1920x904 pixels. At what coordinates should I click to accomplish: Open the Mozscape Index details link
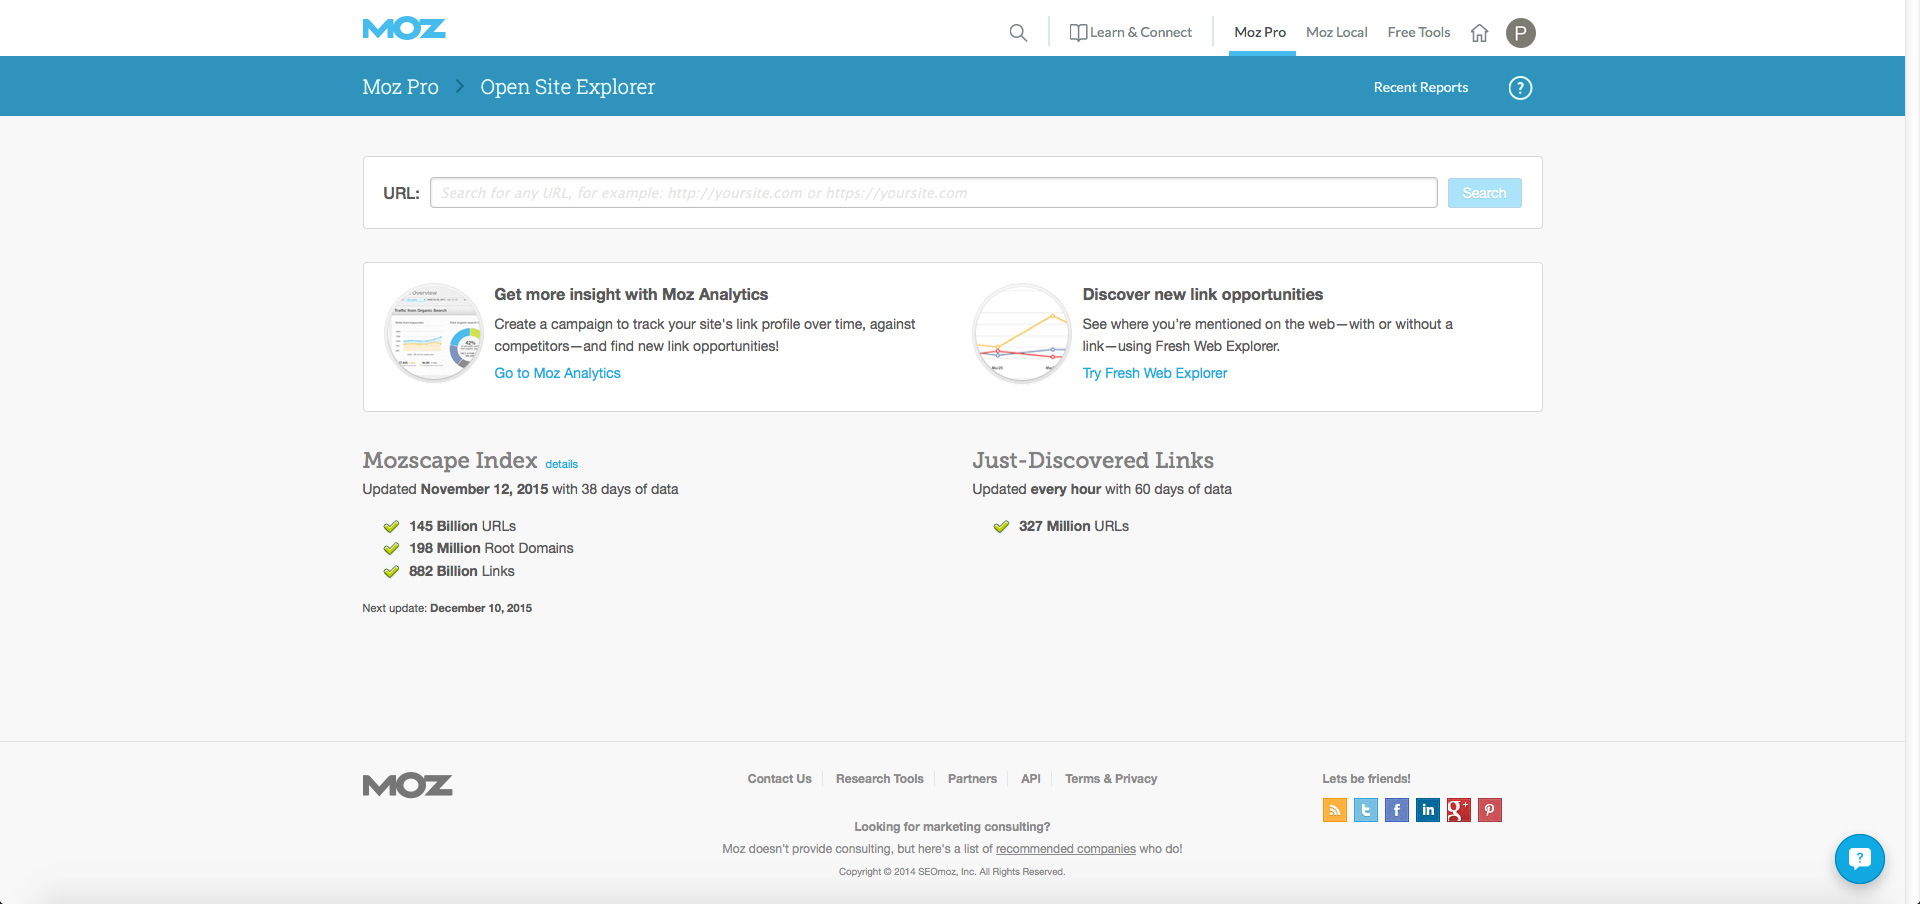point(561,464)
